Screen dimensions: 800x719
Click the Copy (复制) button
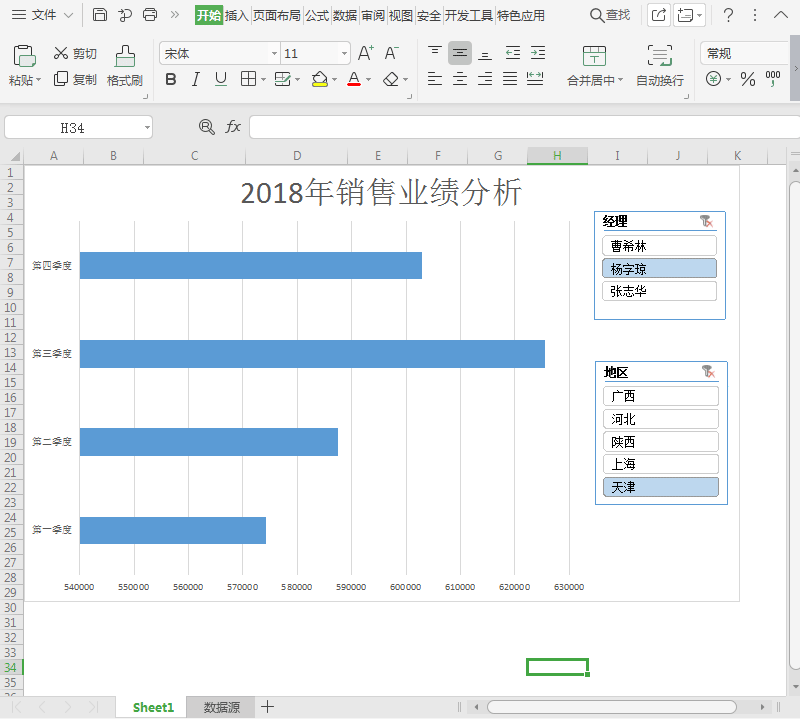tap(75, 79)
